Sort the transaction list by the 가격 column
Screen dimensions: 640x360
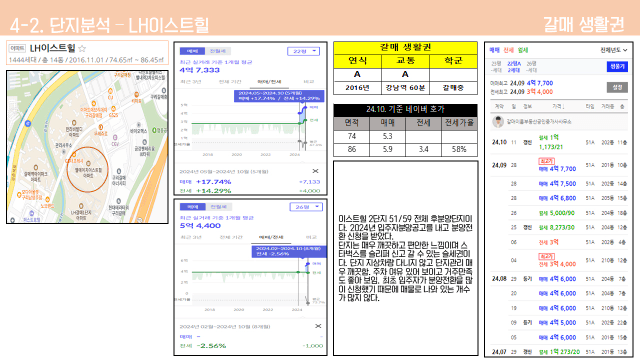558,107
